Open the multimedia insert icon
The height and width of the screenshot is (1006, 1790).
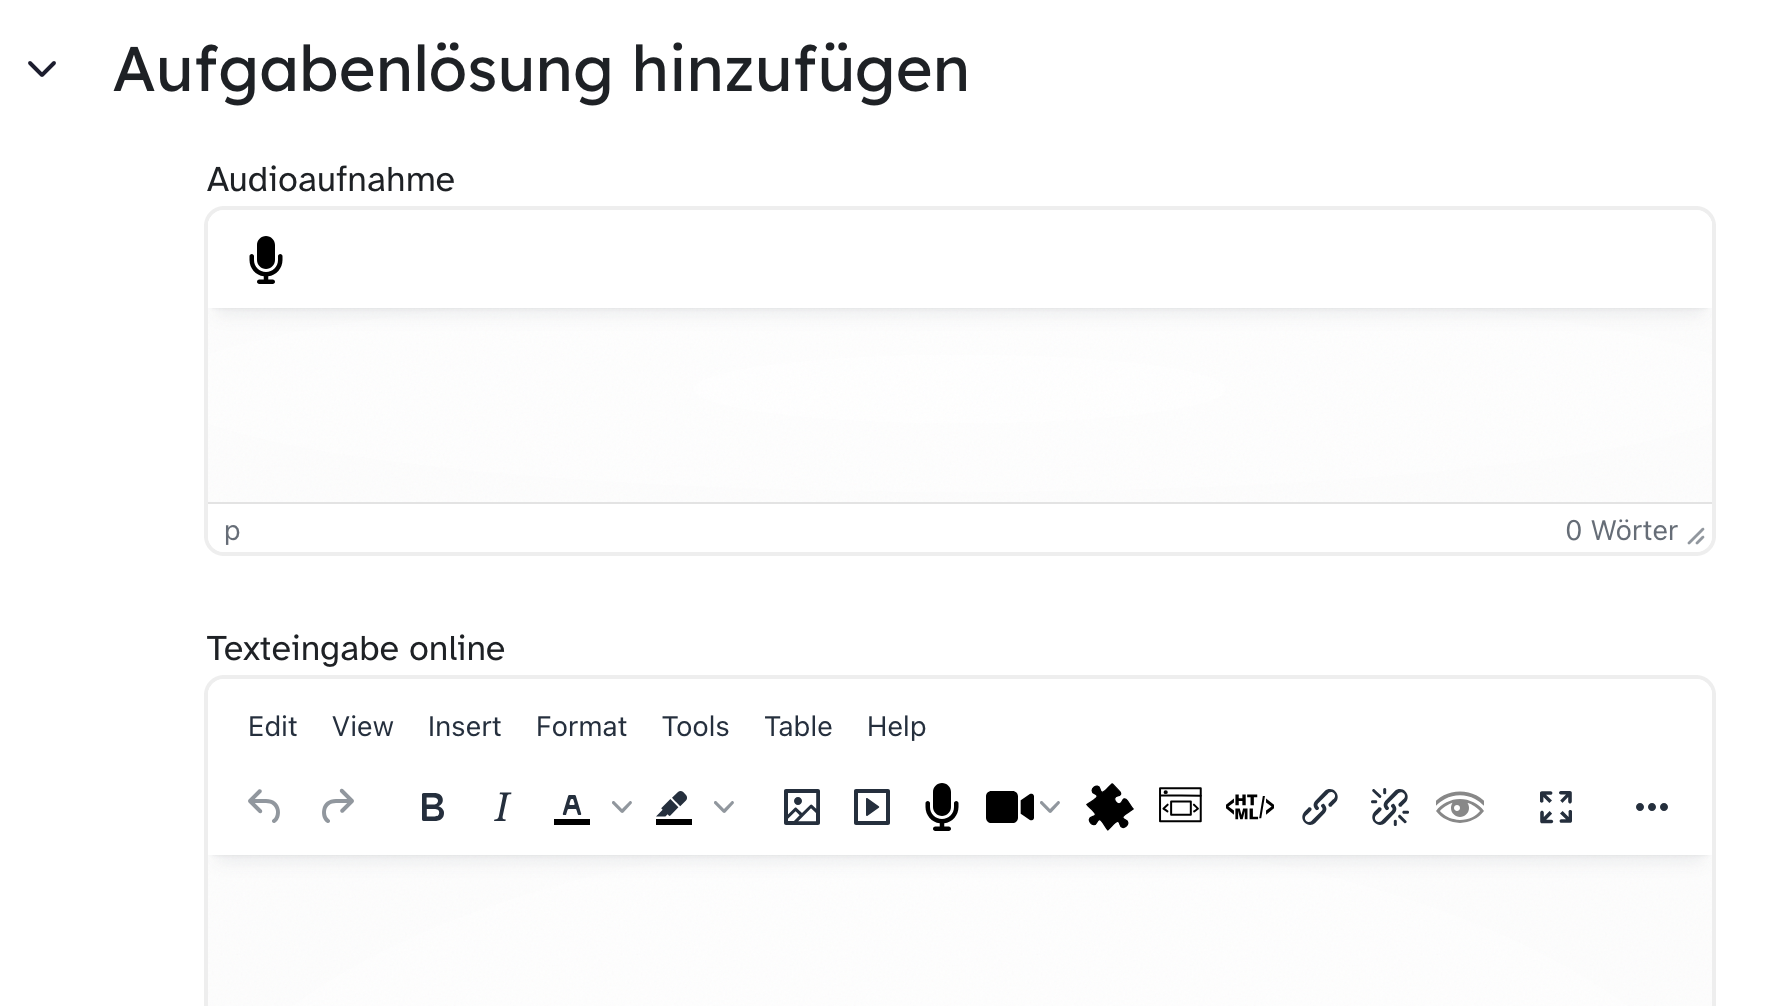point(871,807)
